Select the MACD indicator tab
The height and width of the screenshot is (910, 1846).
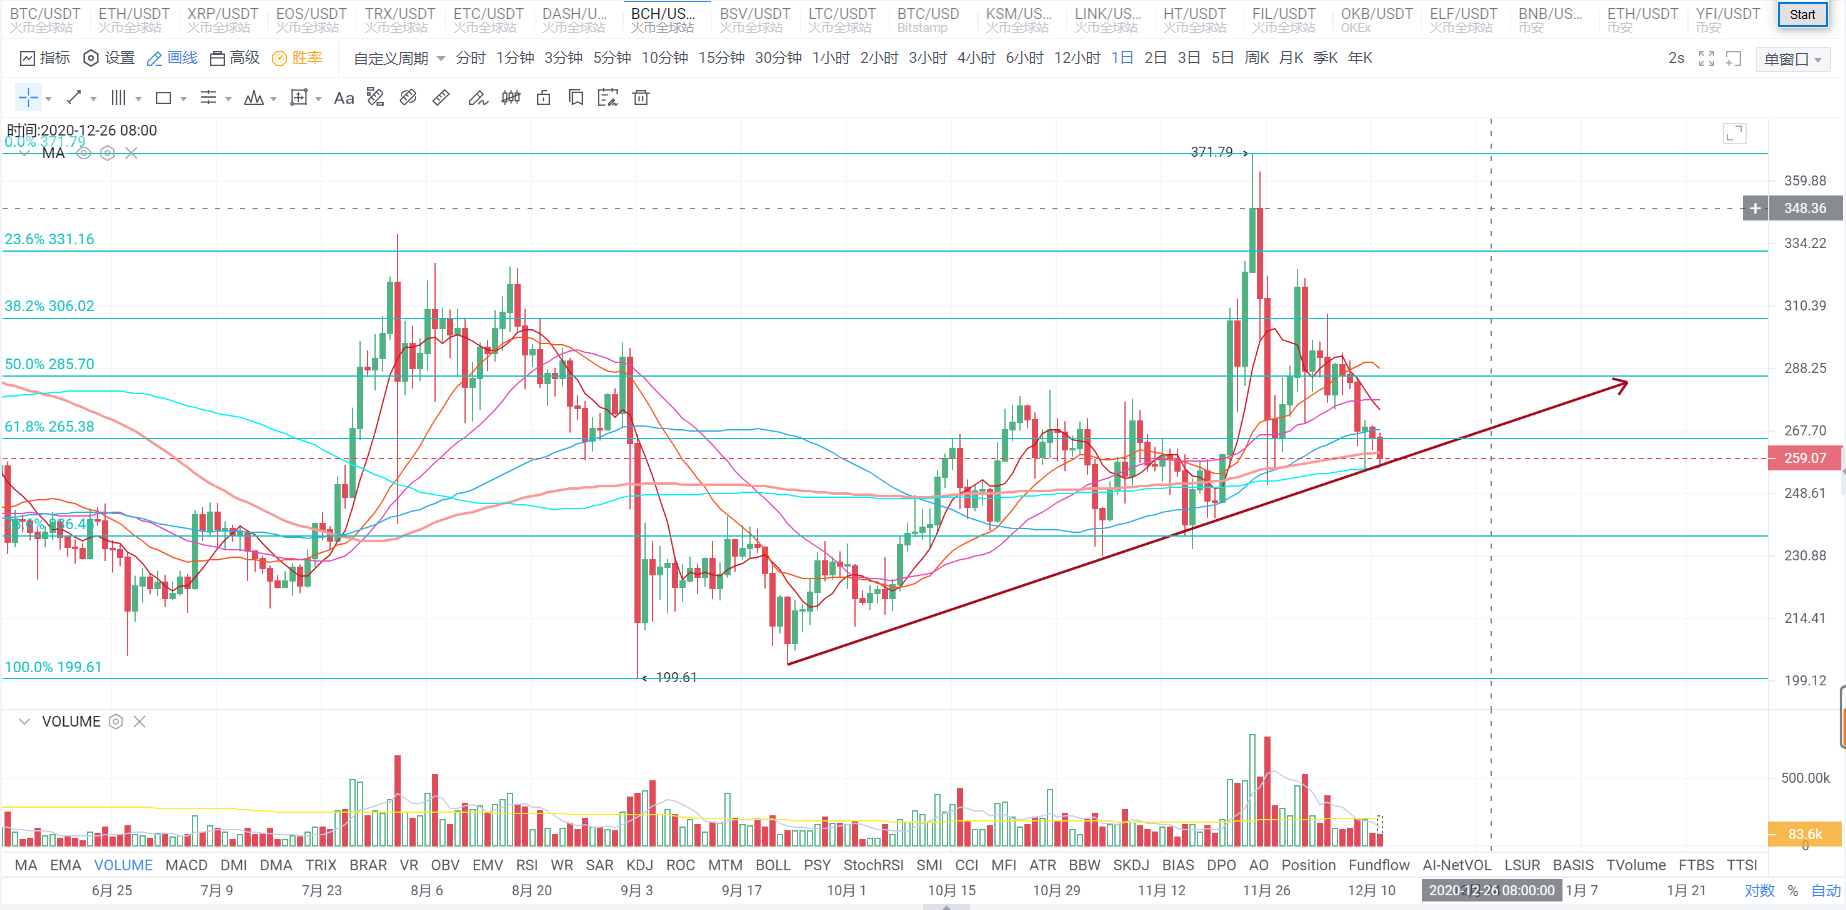tap(186, 865)
